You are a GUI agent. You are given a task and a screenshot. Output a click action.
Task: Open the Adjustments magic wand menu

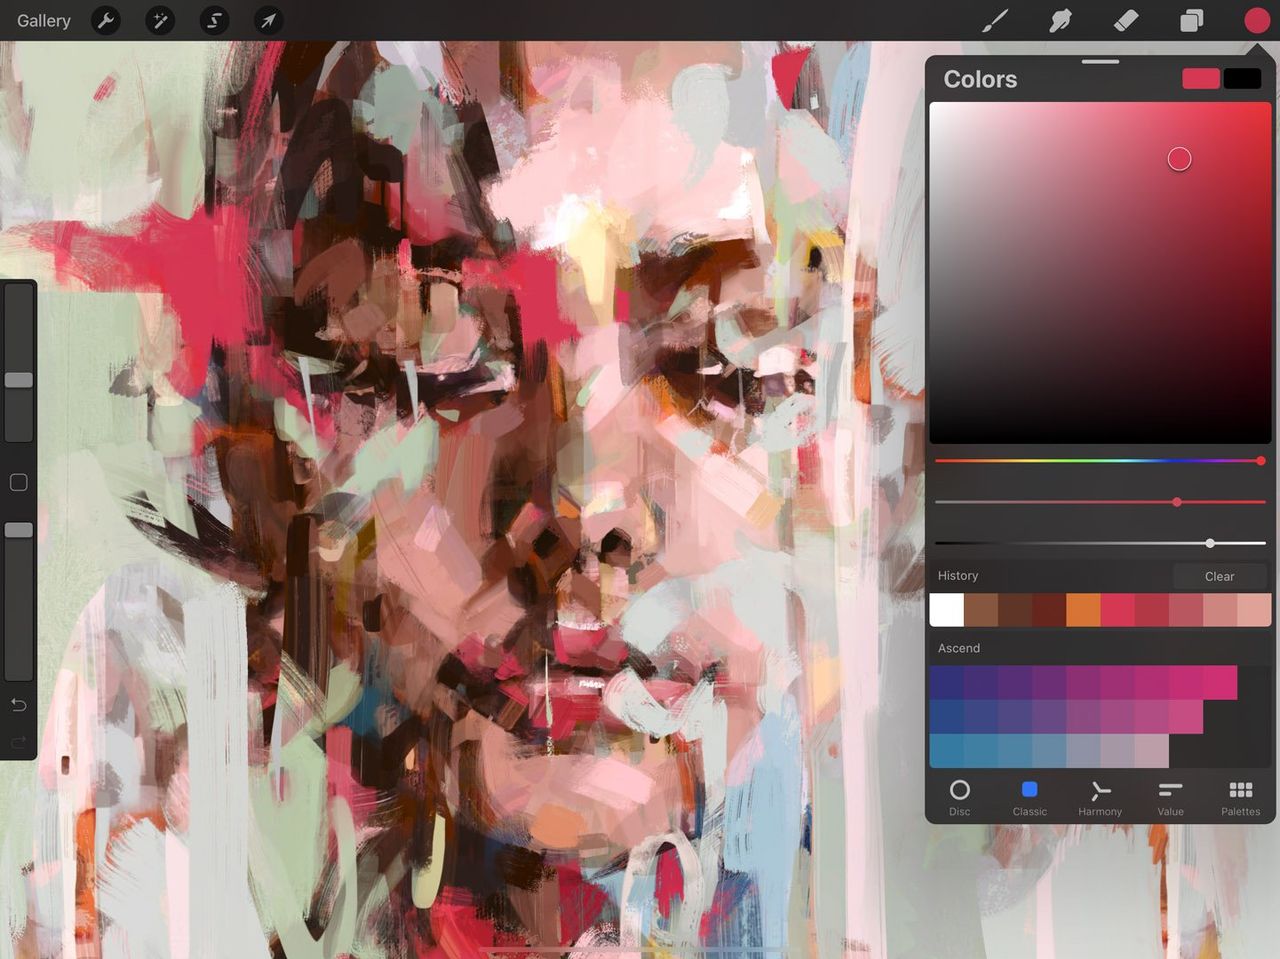[x=159, y=20]
